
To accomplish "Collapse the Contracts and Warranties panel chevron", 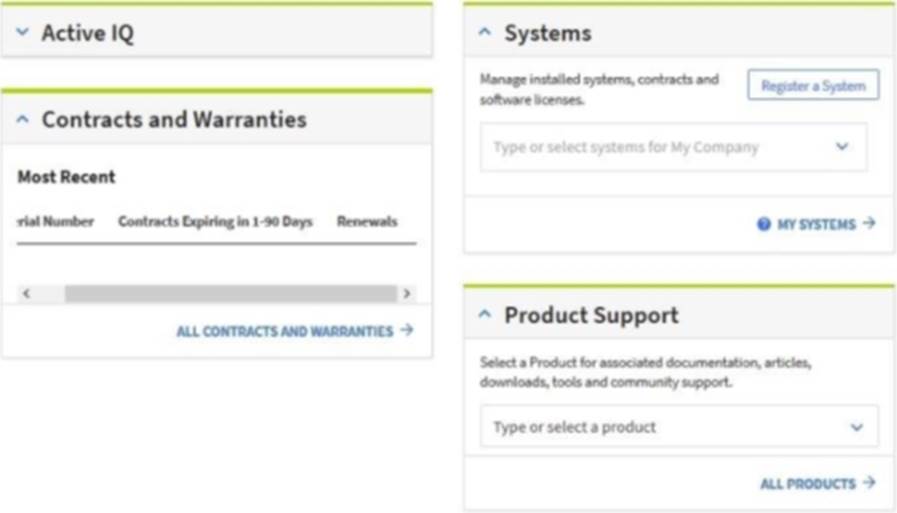I will tap(24, 120).
